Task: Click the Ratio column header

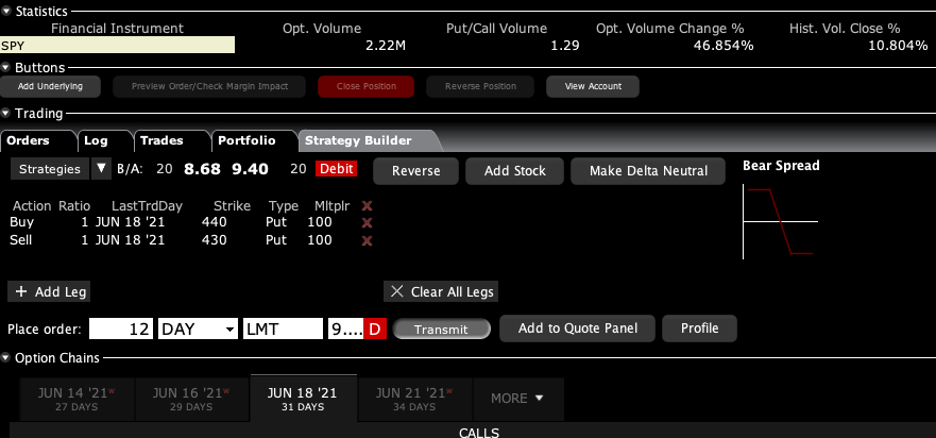Action: (74, 206)
